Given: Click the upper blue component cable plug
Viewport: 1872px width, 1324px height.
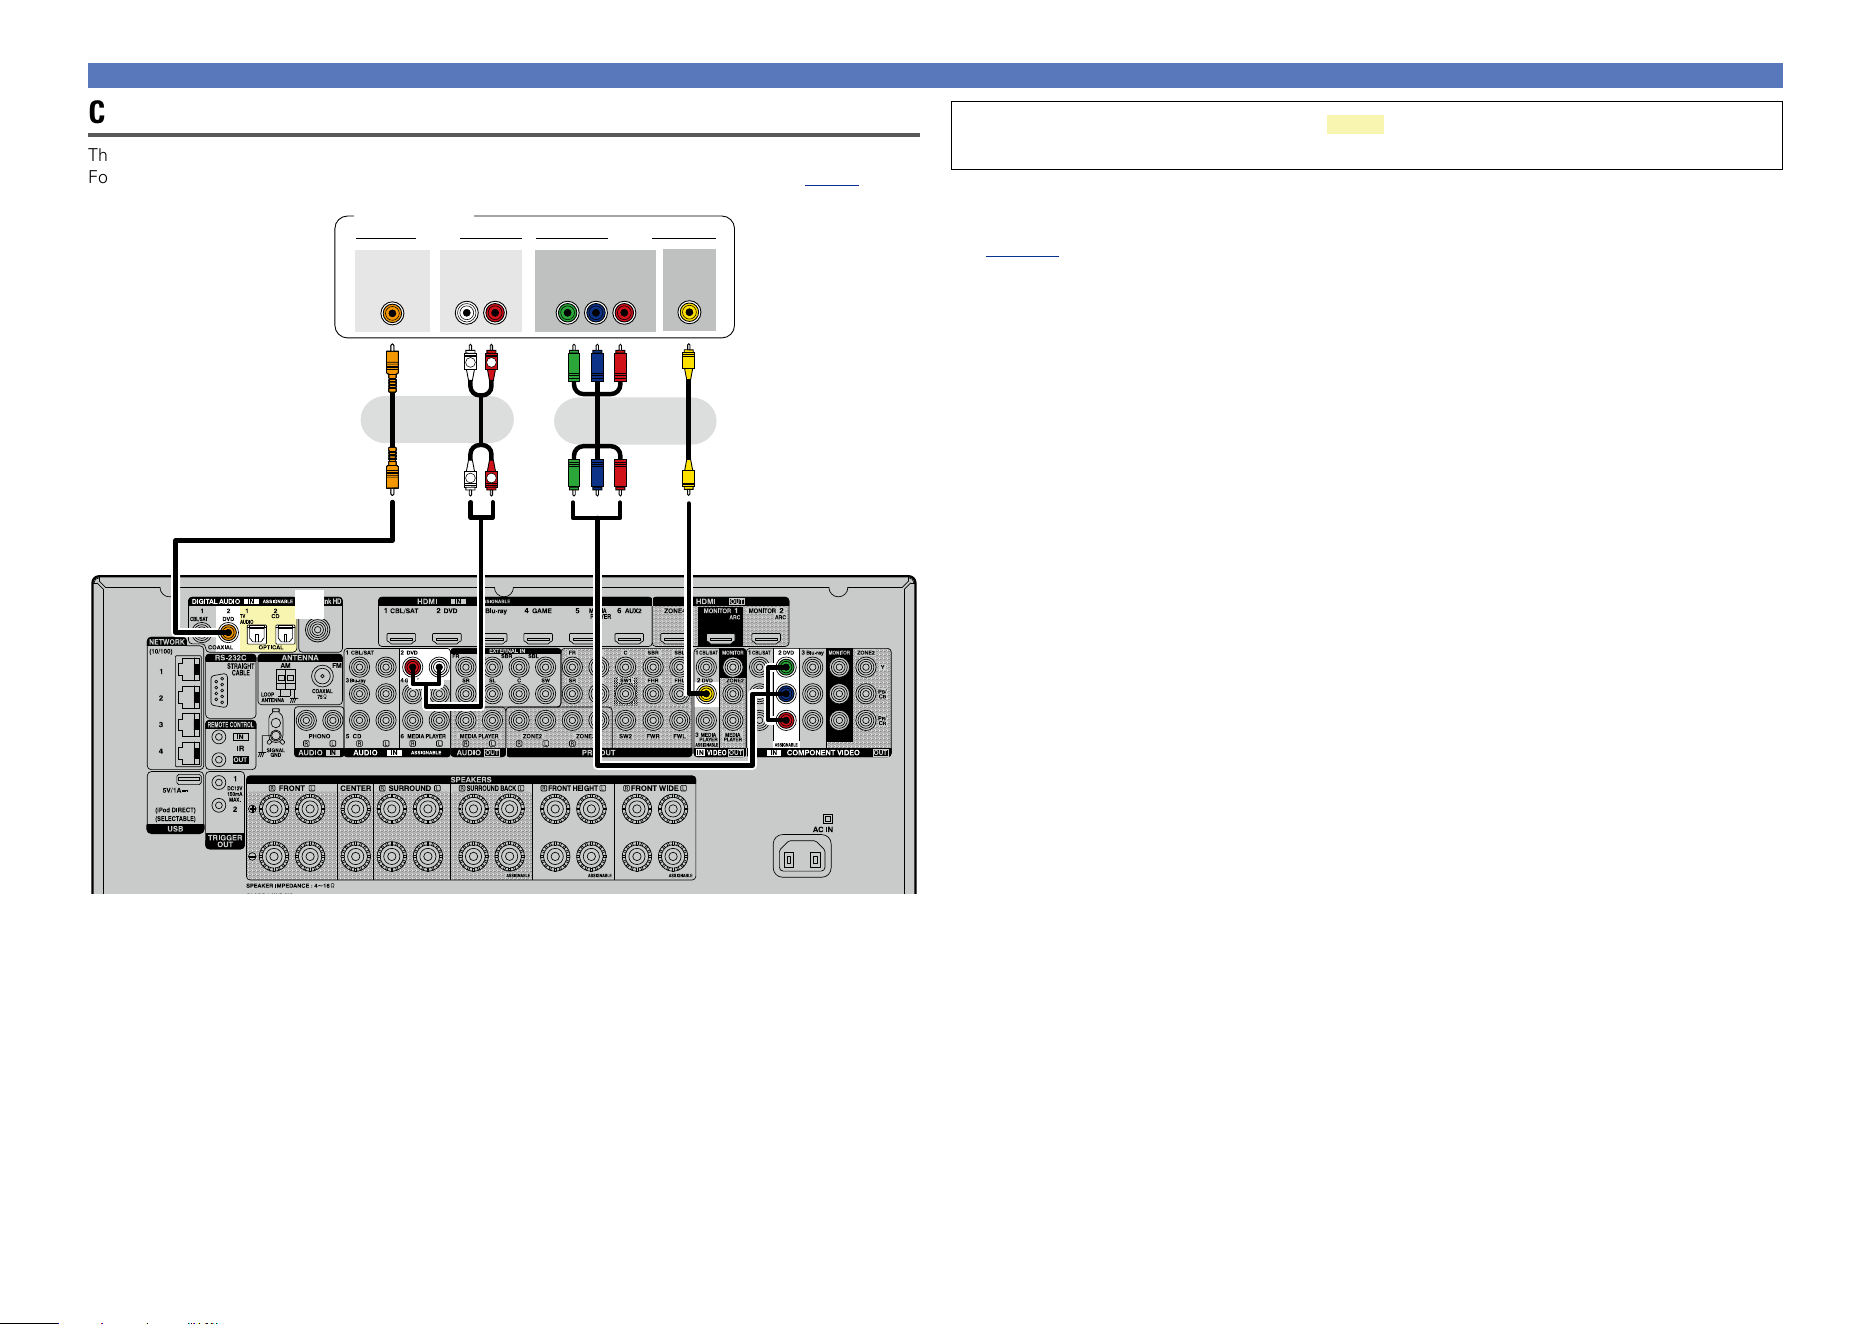Looking at the screenshot, I should pos(597,365).
